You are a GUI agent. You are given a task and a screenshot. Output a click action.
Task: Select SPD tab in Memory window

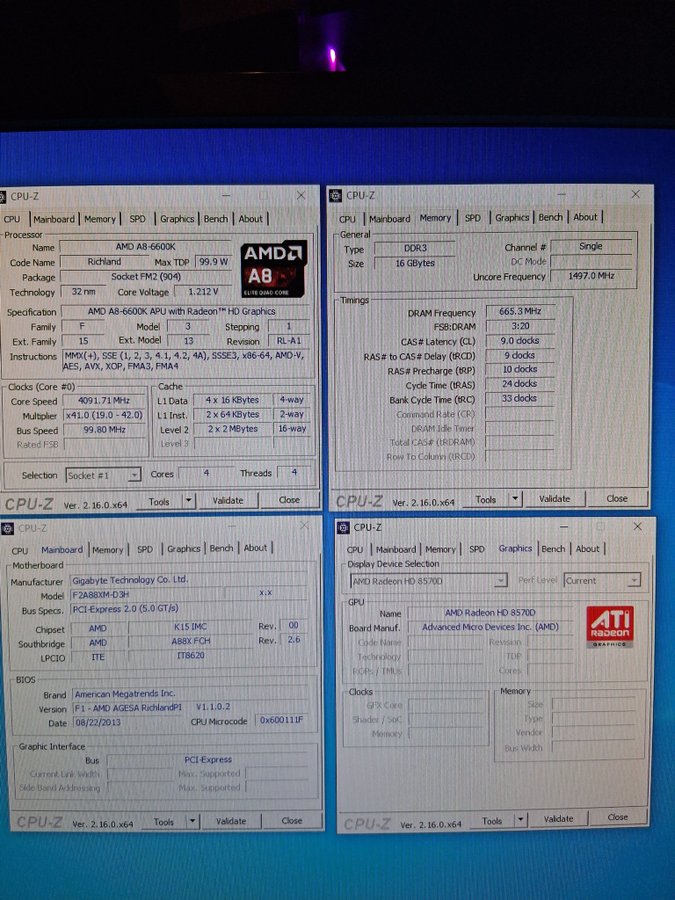(x=472, y=218)
